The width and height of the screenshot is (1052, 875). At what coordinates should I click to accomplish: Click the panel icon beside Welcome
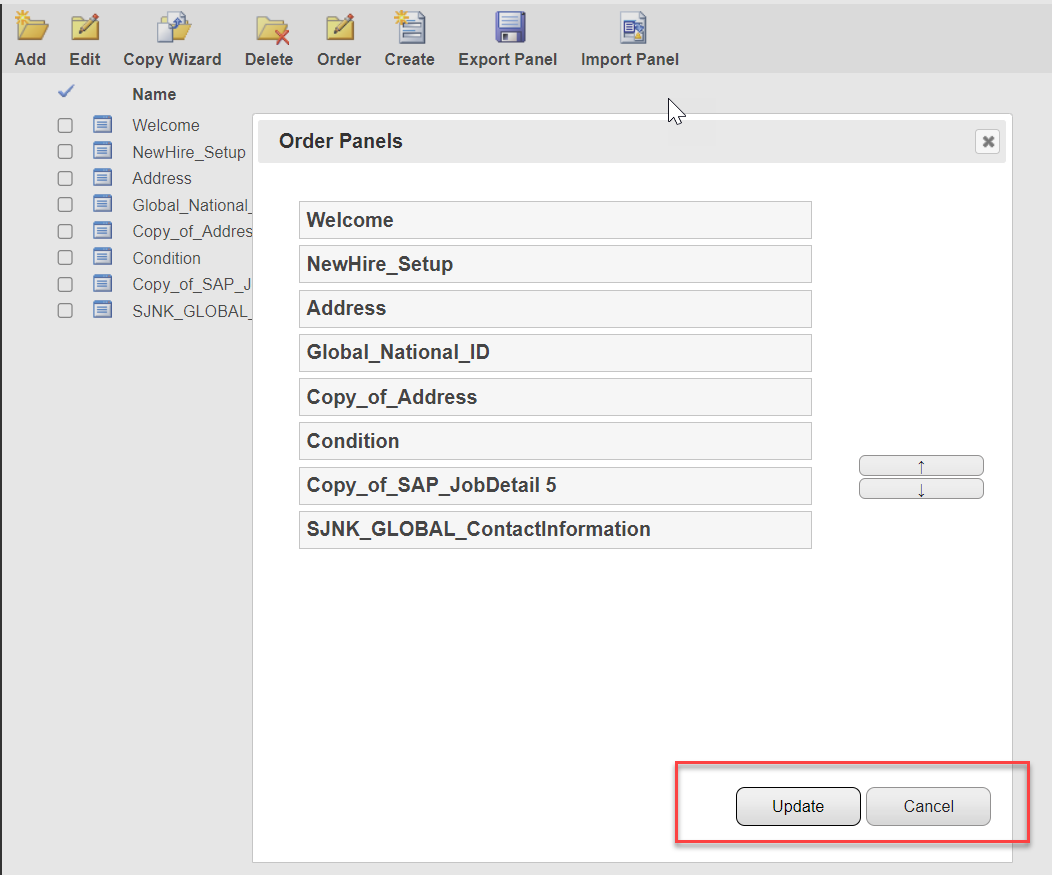tap(103, 124)
